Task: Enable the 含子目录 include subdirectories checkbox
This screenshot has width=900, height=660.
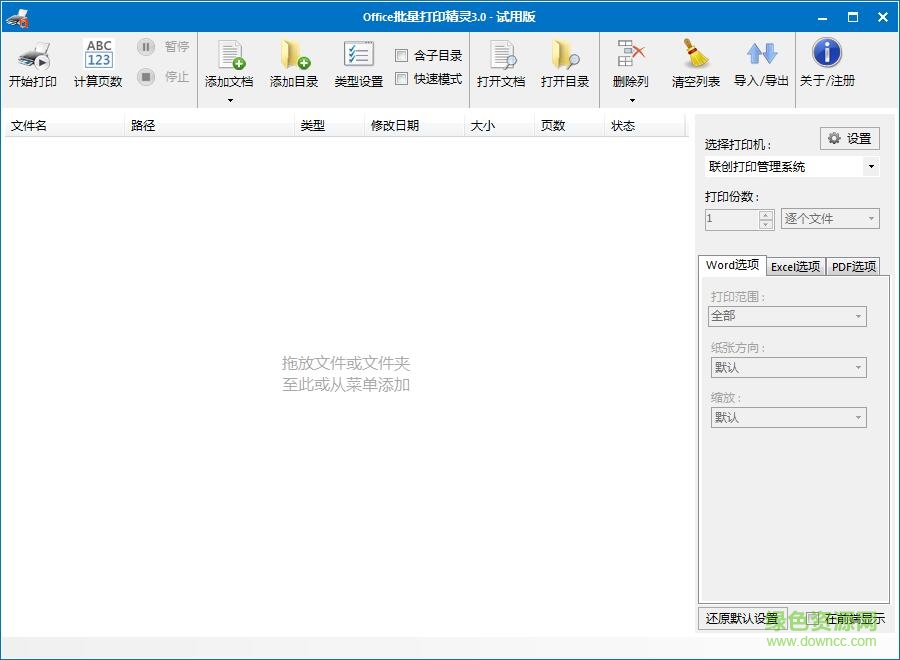Action: coord(404,54)
